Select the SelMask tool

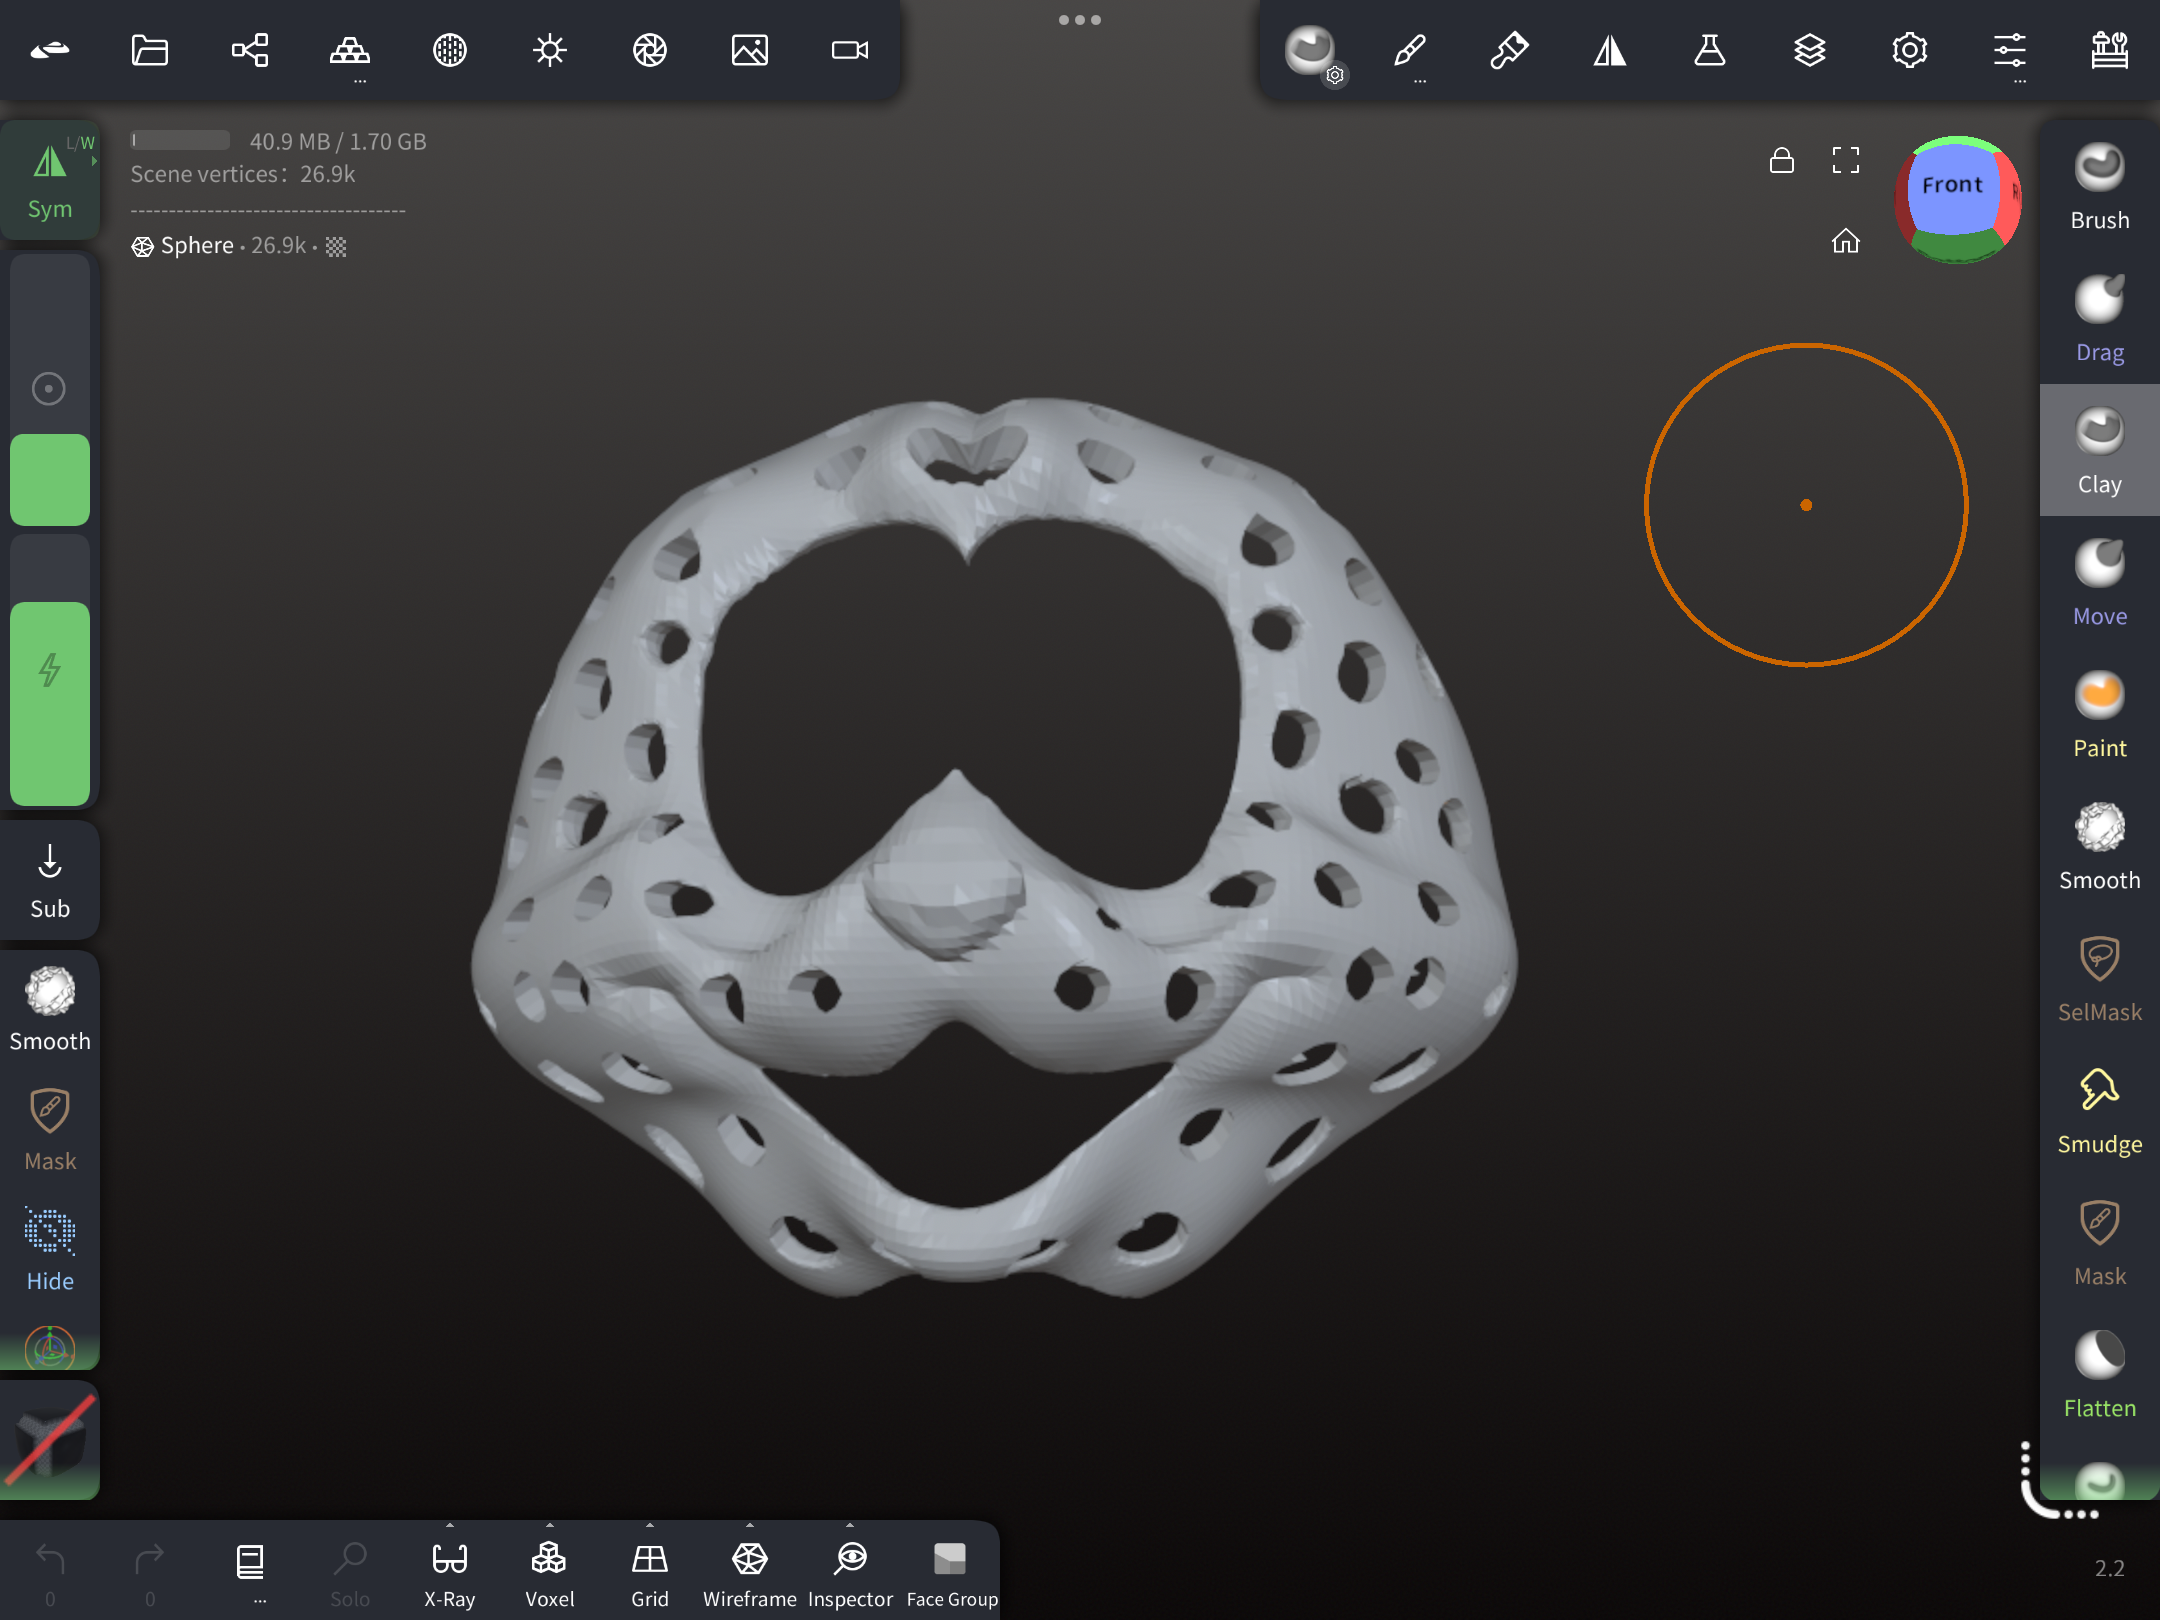point(2099,978)
